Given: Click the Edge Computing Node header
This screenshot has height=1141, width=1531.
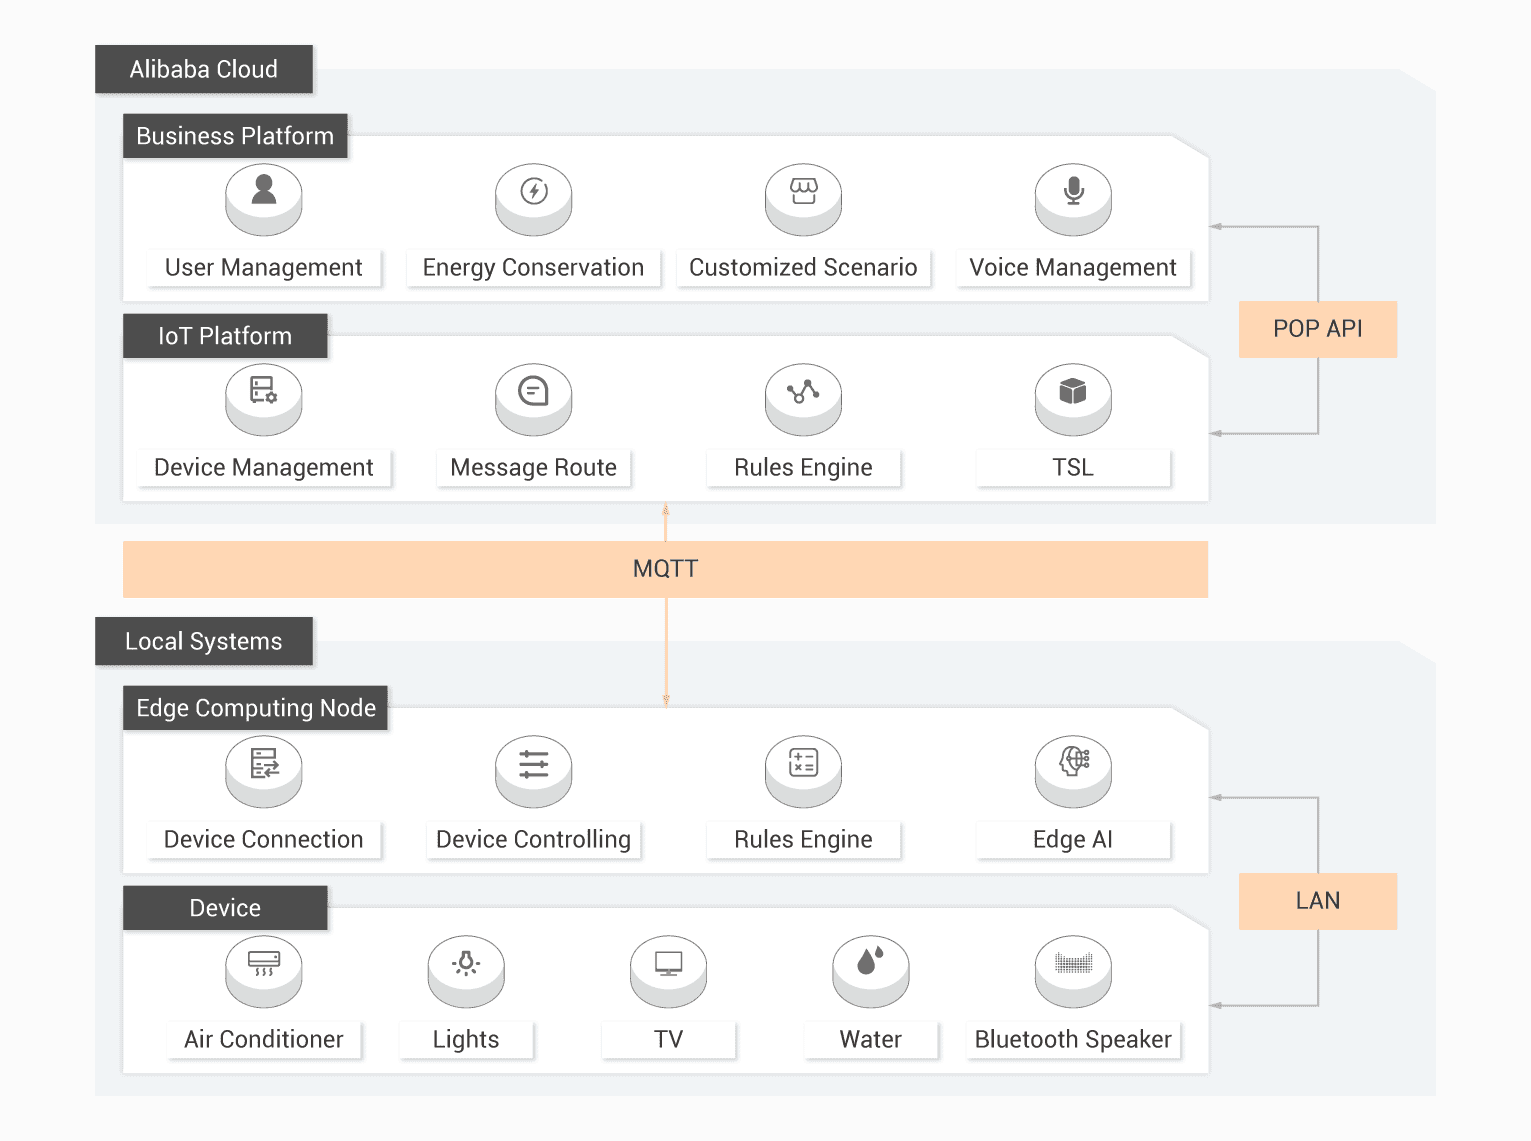Looking at the screenshot, I should (x=255, y=708).
